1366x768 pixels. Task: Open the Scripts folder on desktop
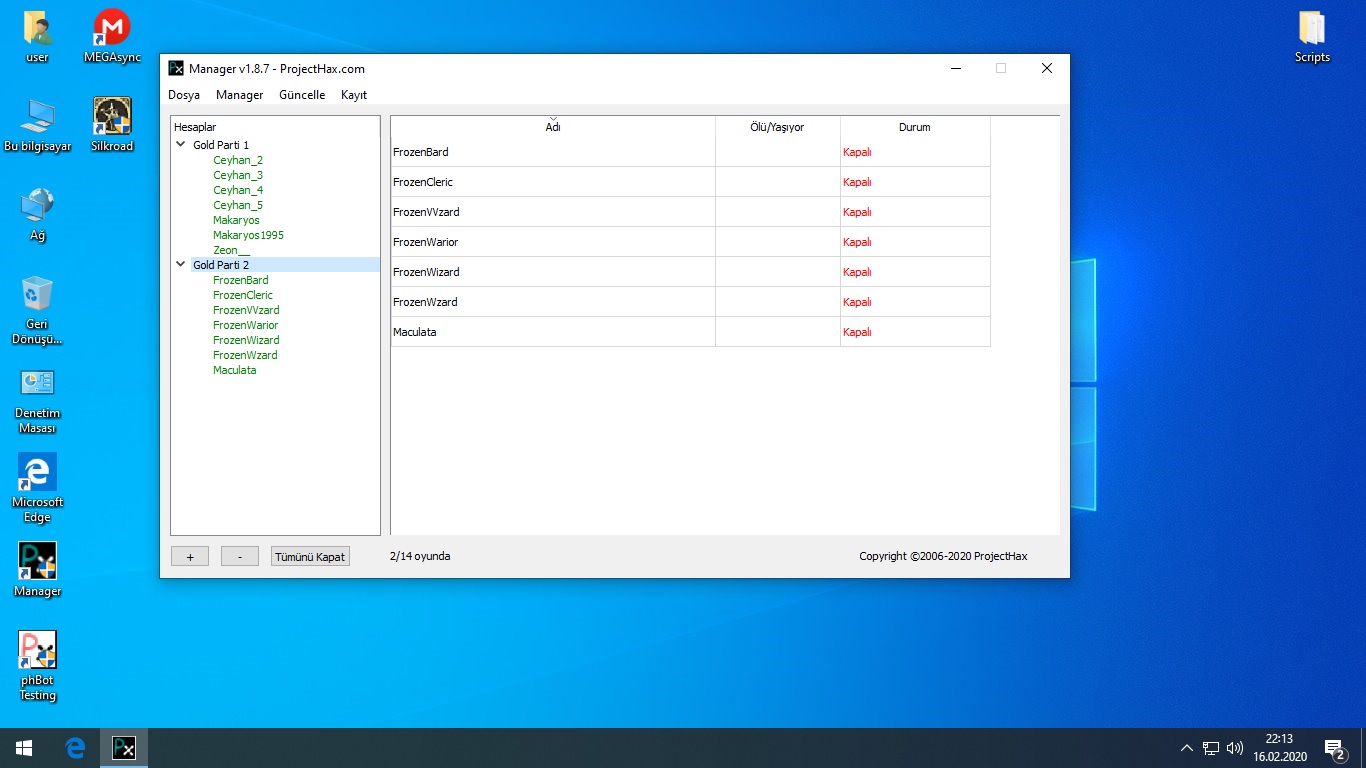pos(1312,28)
